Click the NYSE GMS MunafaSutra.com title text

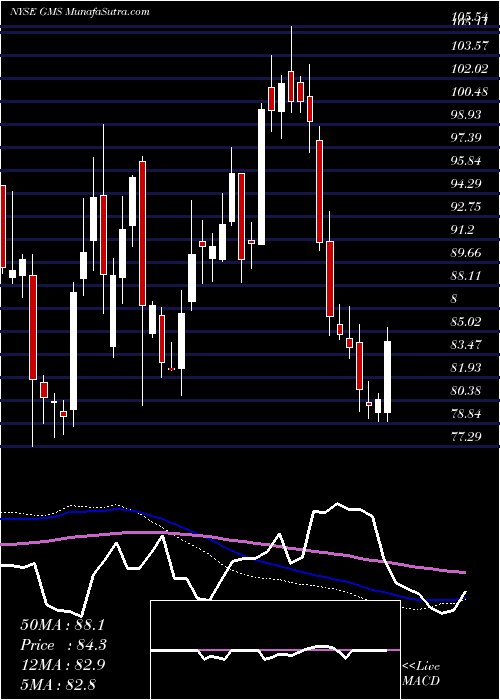tap(79, 12)
